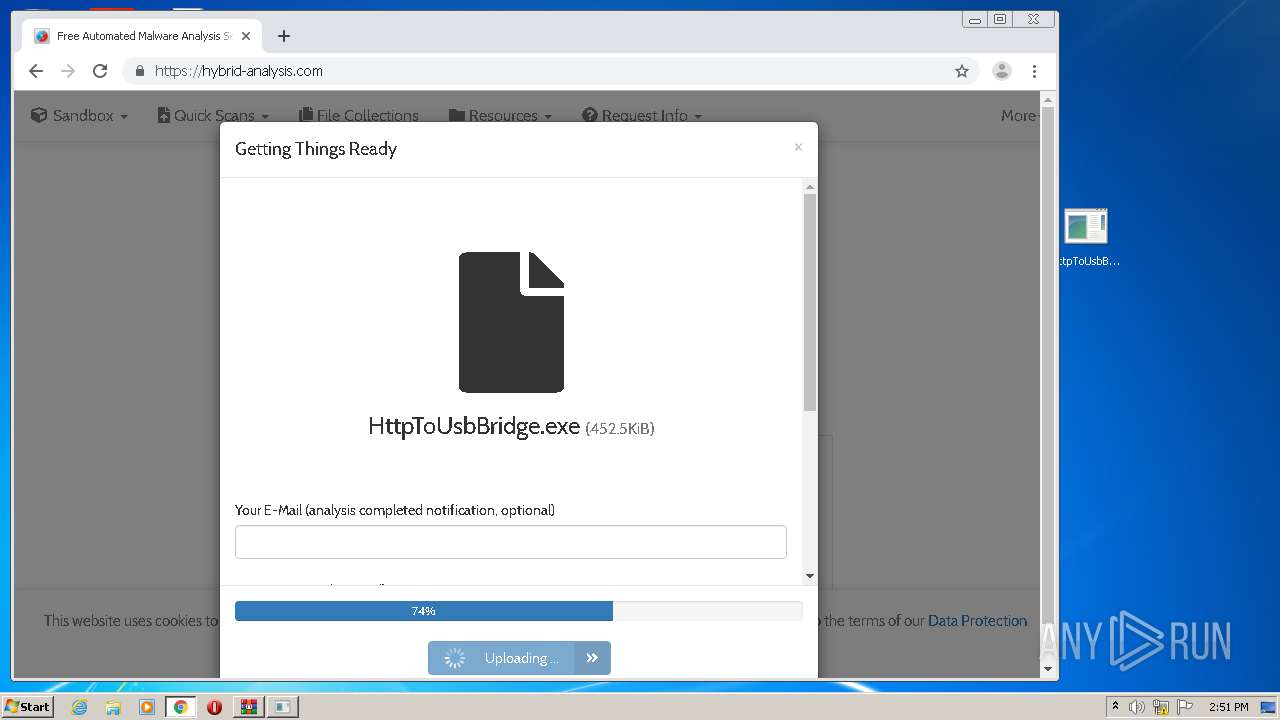Launch Internet Explorer from the taskbar
The height and width of the screenshot is (720, 1280).
(x=80, y=707)
